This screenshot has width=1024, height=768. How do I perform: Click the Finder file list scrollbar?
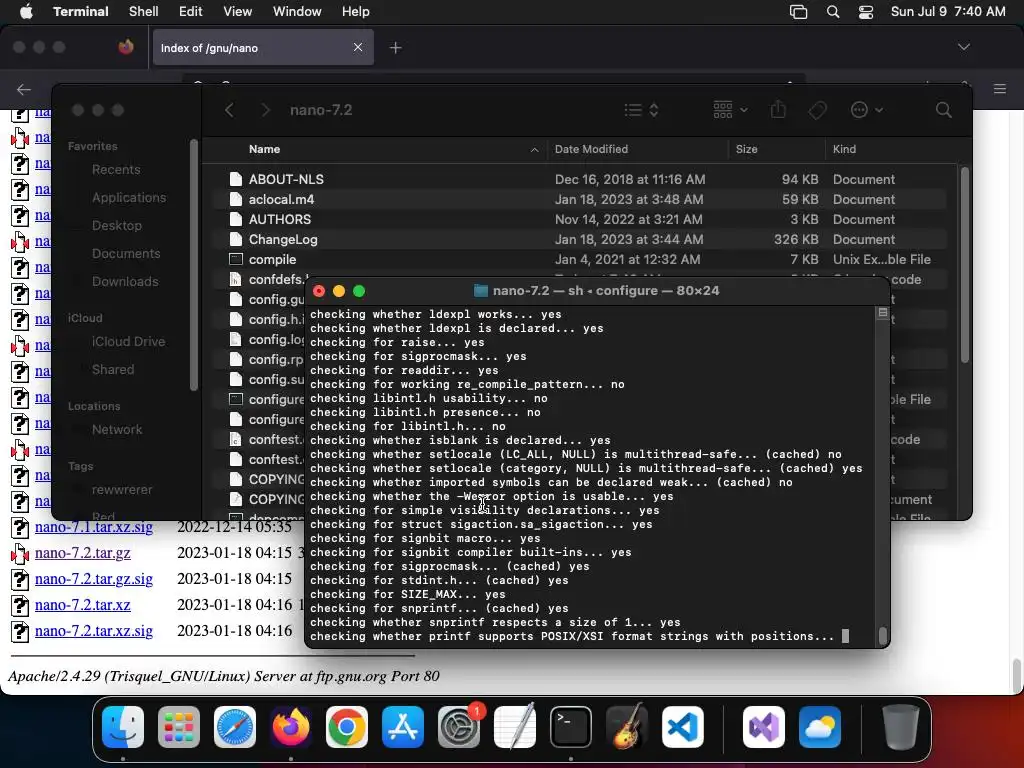click(965, 264)
